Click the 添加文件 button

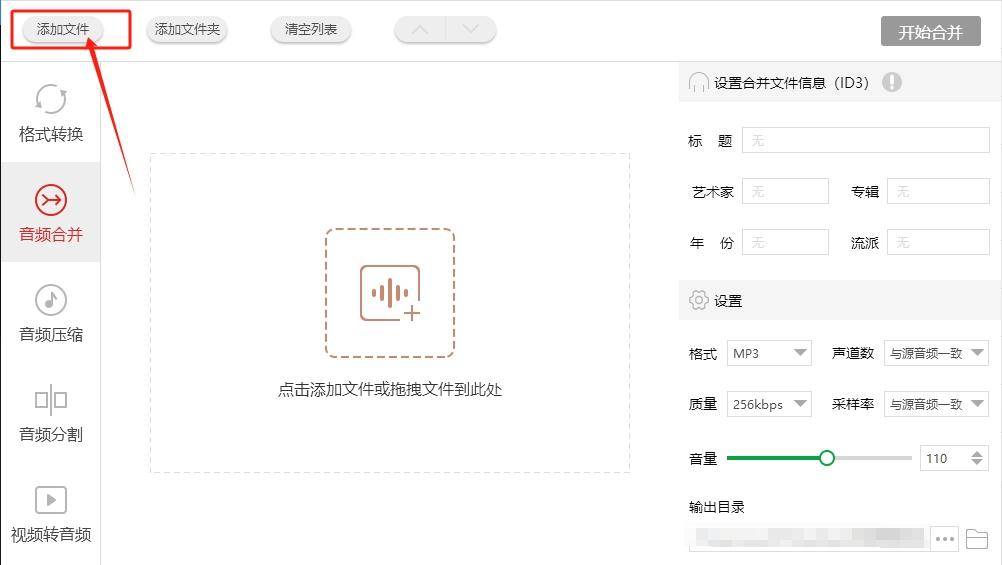(63, 30)
